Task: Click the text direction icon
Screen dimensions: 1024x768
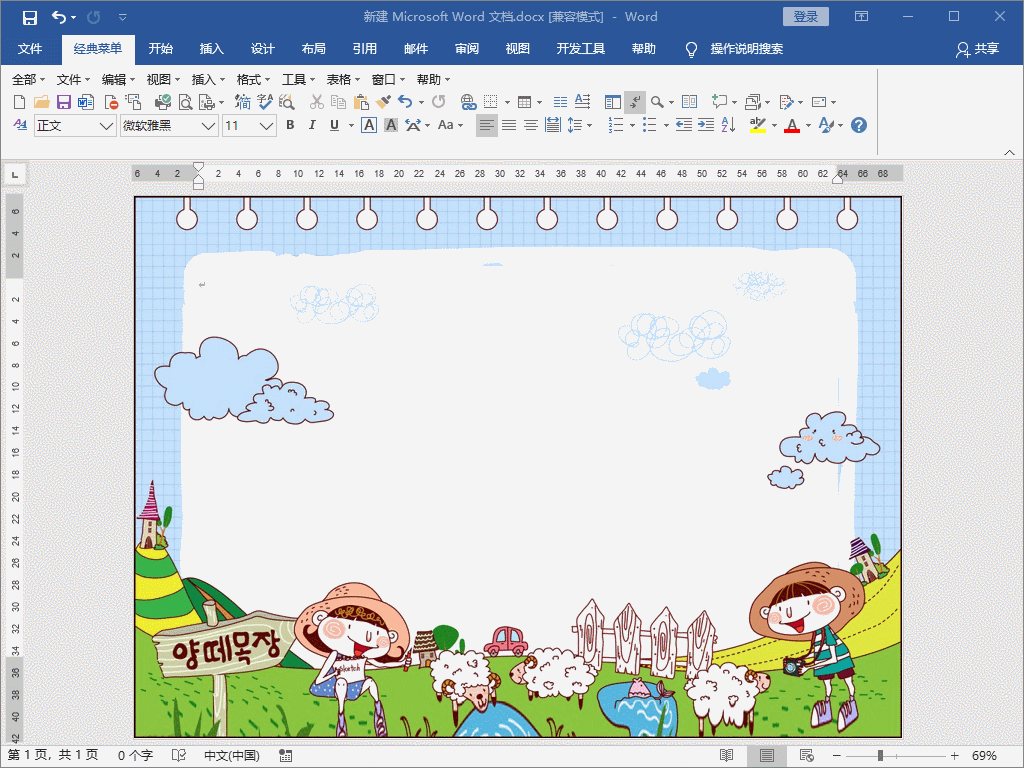Action: [x=583, y=102]
